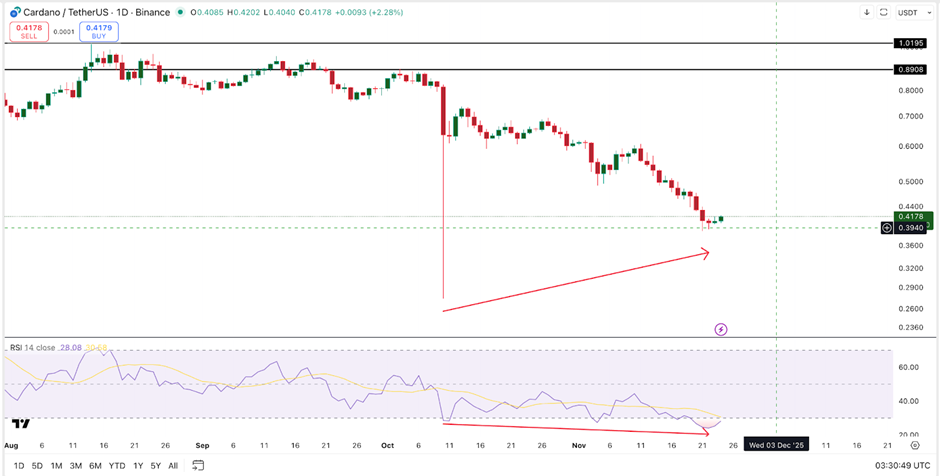
Task: Click the open value O0.4085
Action: point(207,13)
